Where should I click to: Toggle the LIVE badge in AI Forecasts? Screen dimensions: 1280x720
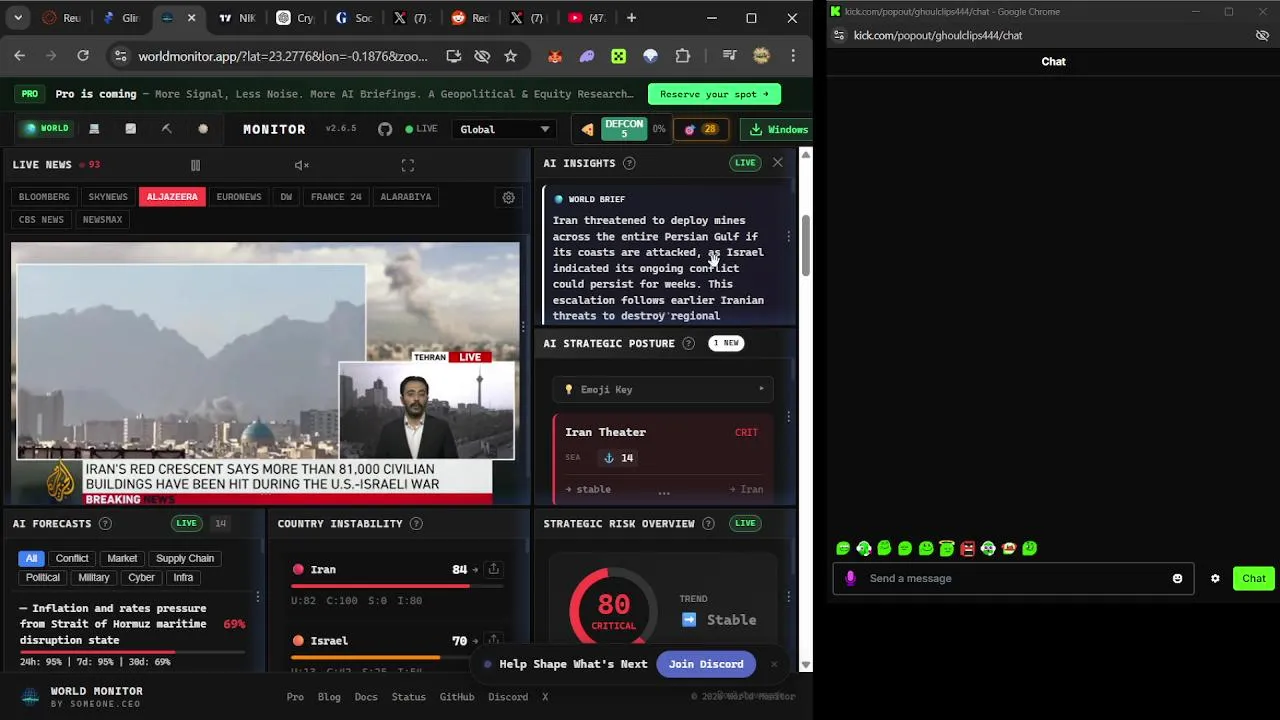[186, 523]
